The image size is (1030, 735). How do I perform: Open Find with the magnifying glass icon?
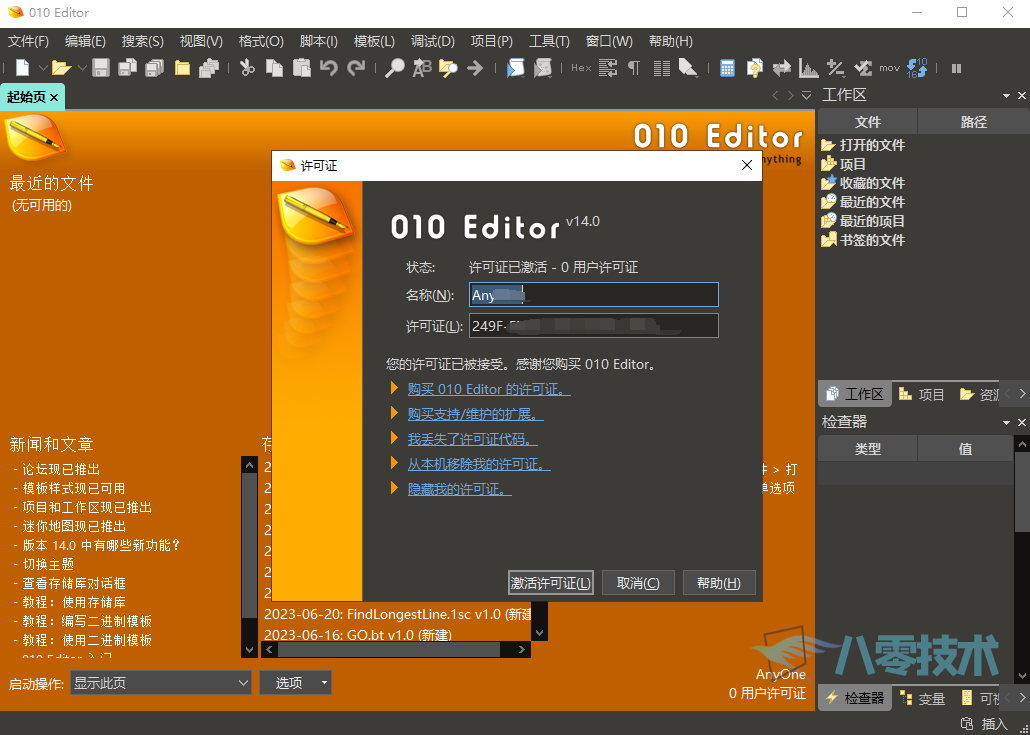click(x=394, y=68)
